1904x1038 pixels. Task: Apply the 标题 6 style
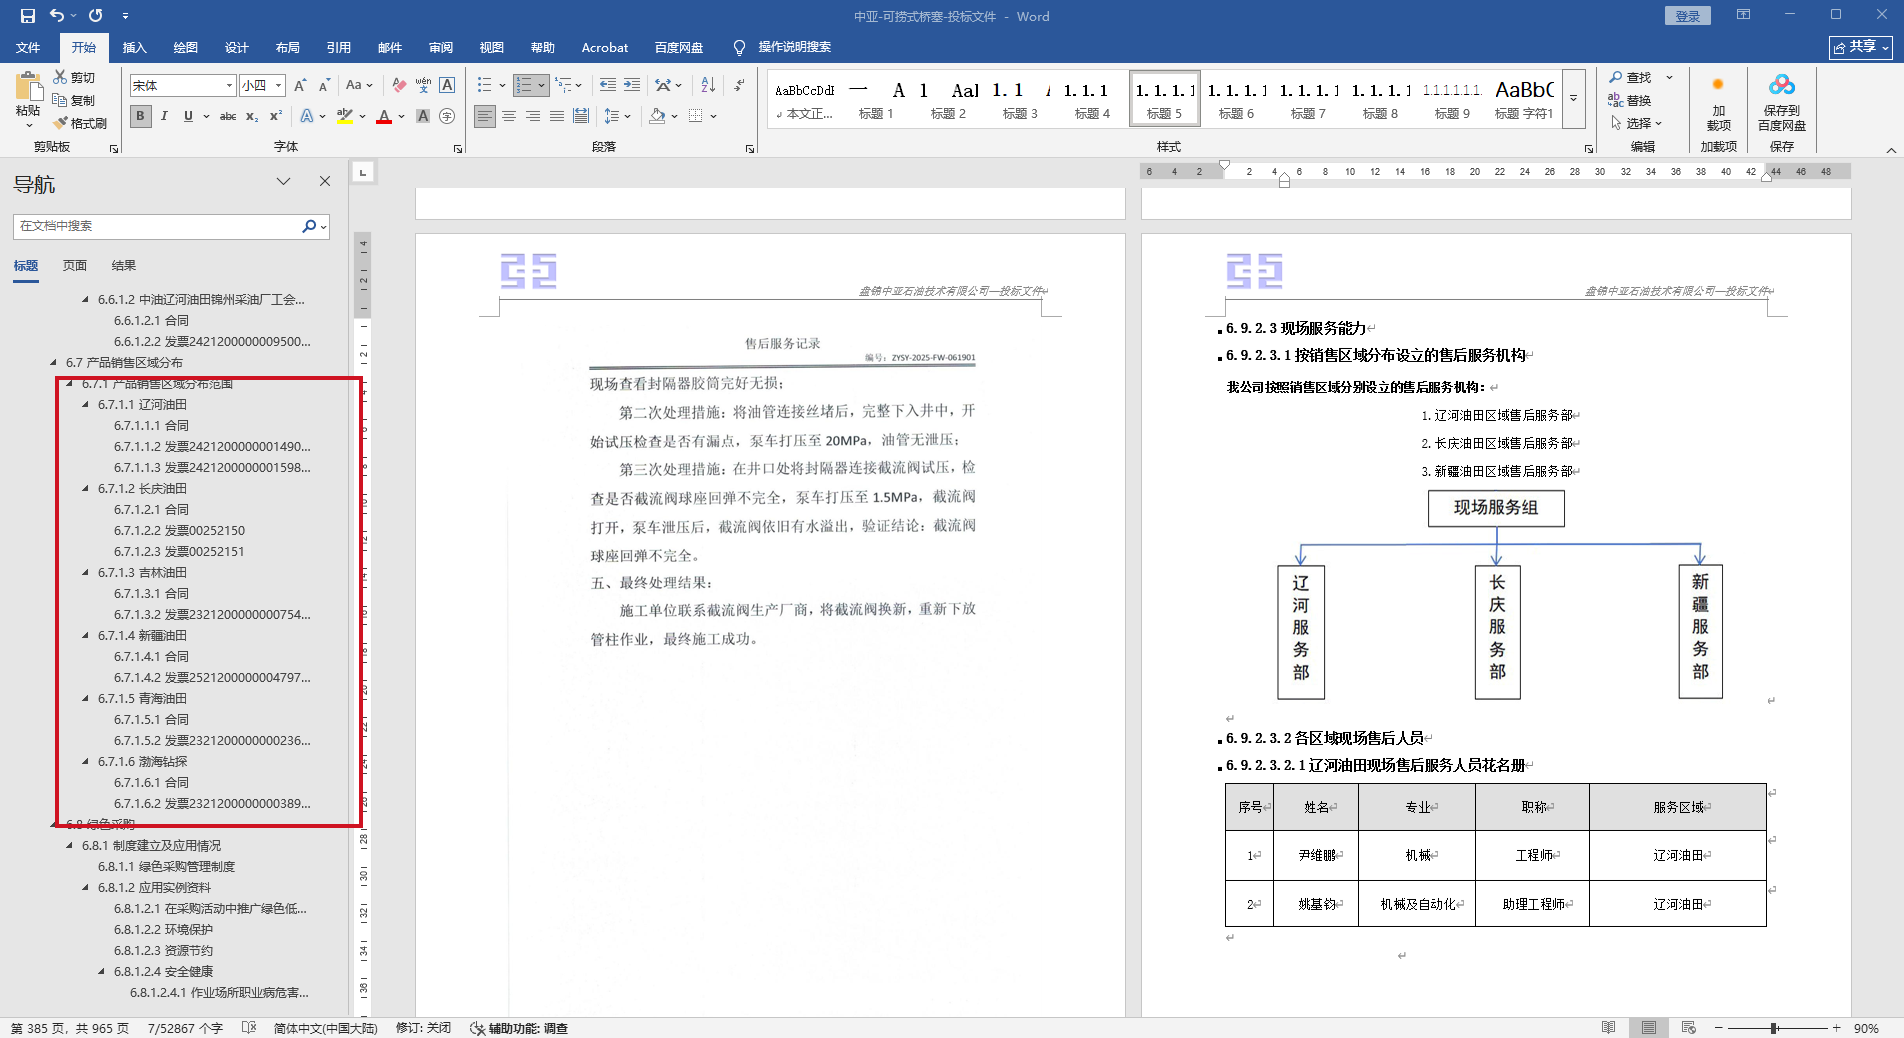pyautogui.click(x=1236, y=99)
